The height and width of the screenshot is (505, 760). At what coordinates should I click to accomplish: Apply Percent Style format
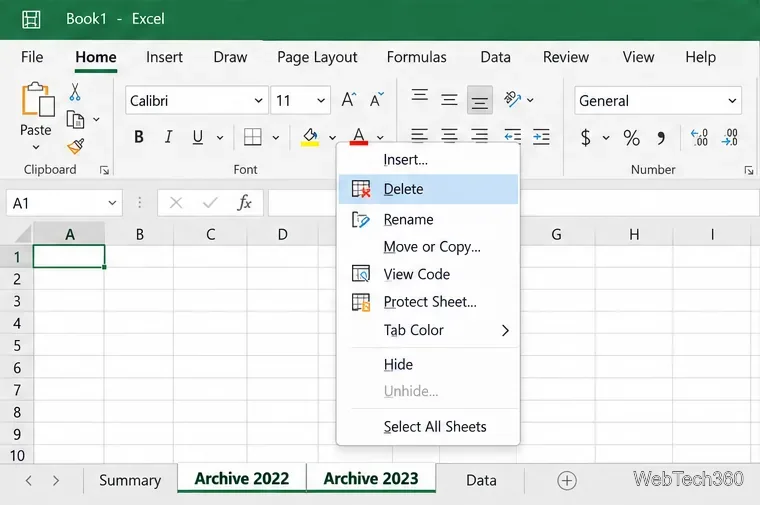pos(631,138)
